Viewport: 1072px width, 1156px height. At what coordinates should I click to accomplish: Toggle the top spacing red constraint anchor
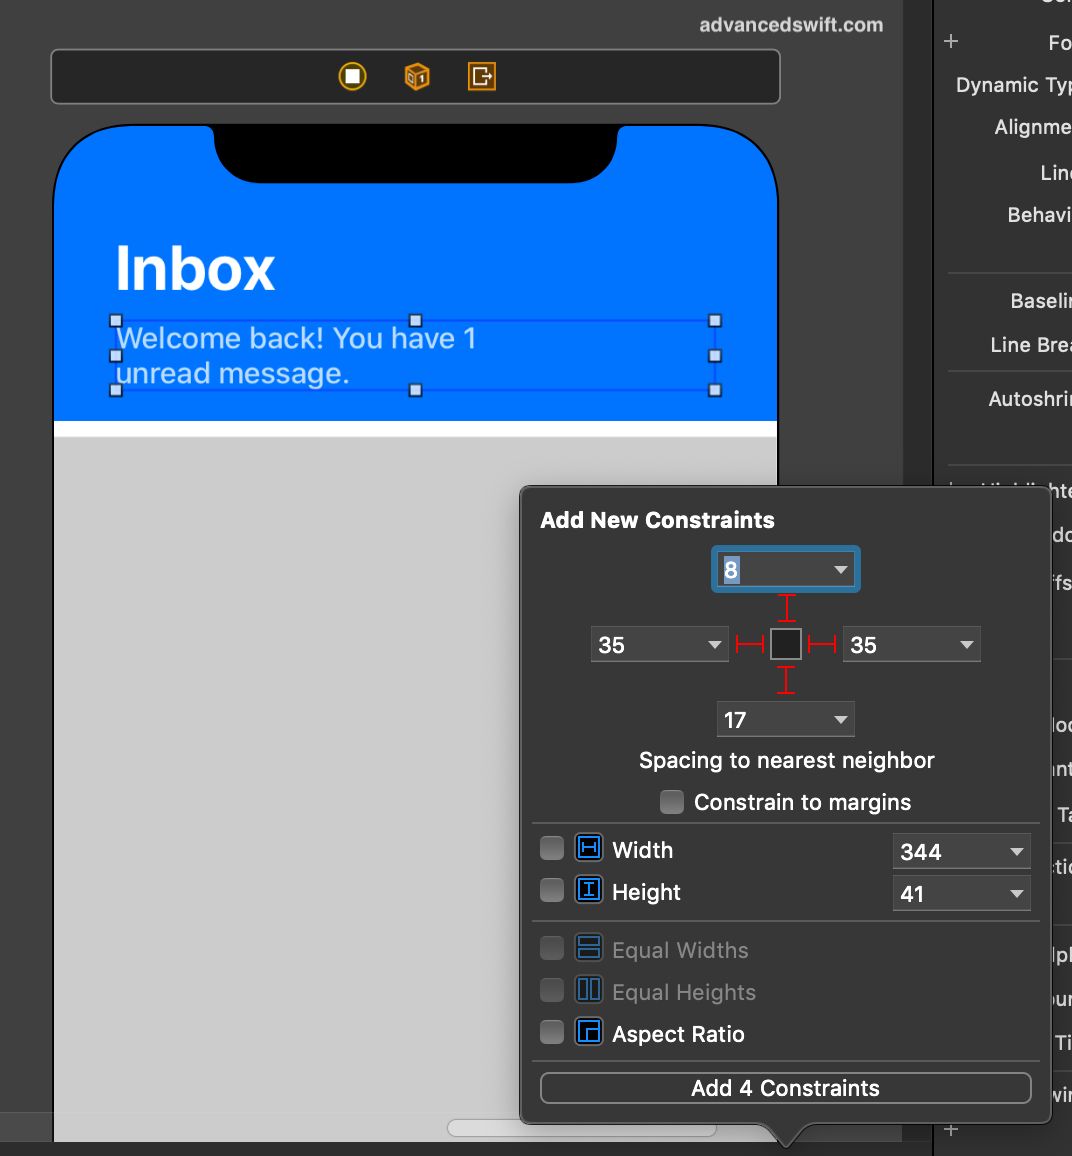pos(786,606)
